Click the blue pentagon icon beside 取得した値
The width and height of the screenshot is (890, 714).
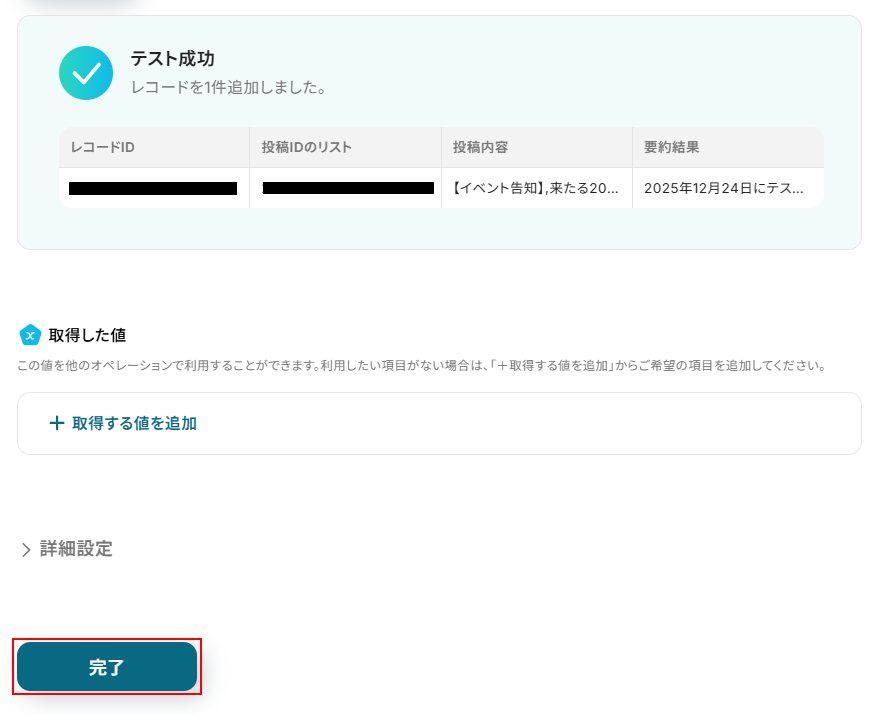30,335
